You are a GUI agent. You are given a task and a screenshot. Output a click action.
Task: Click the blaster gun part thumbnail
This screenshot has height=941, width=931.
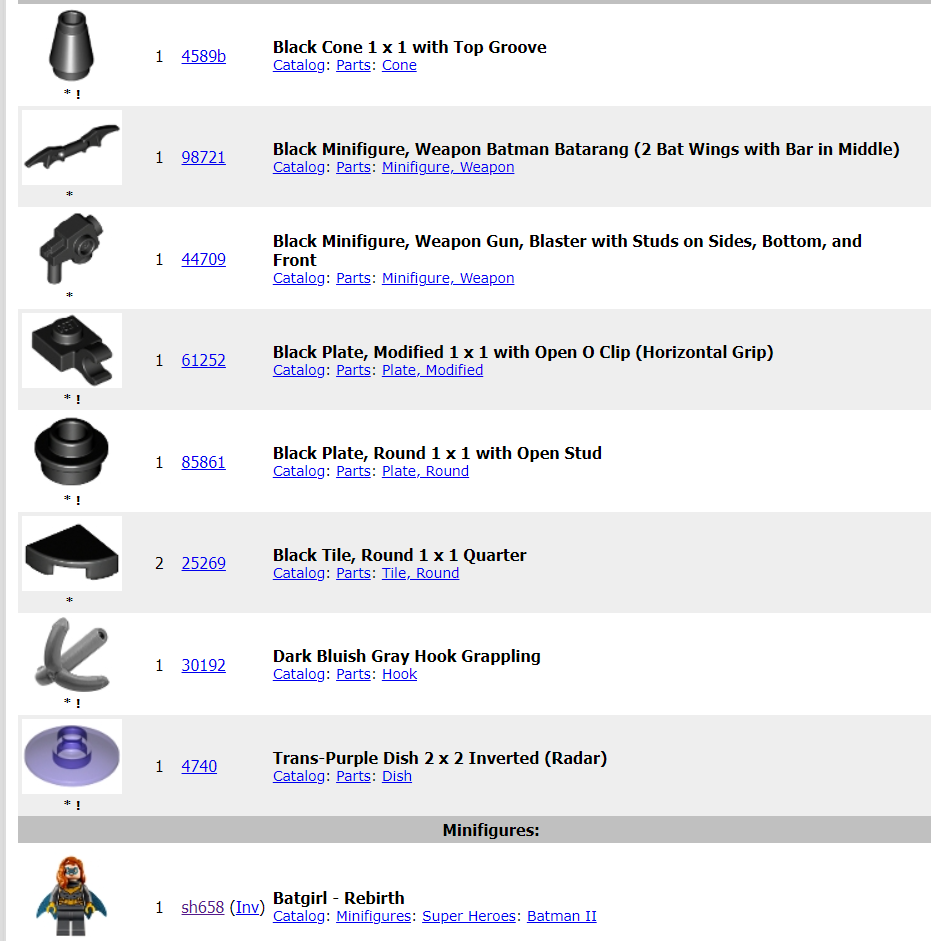click(71, 248)
